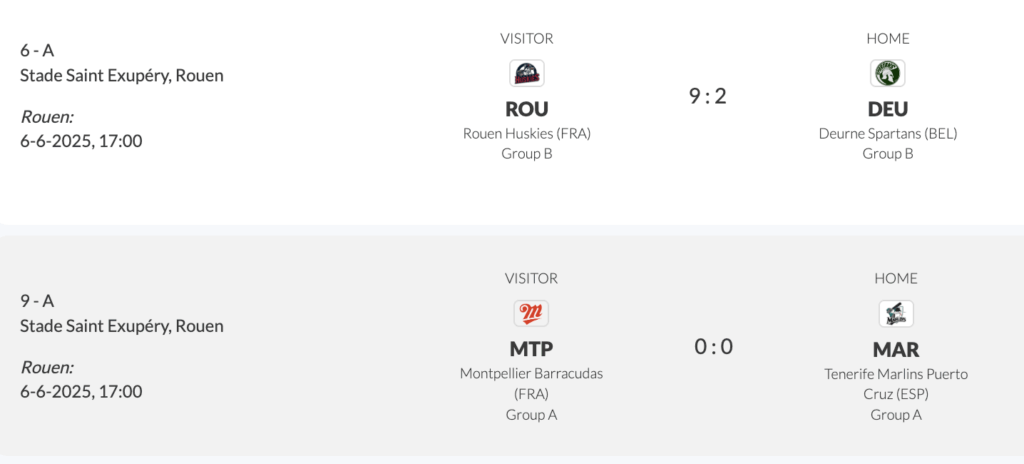The width and height of the screenshot is (1024, 464).
Task: Click the Rouen Huskies team logo
Action: coord(527,73)
